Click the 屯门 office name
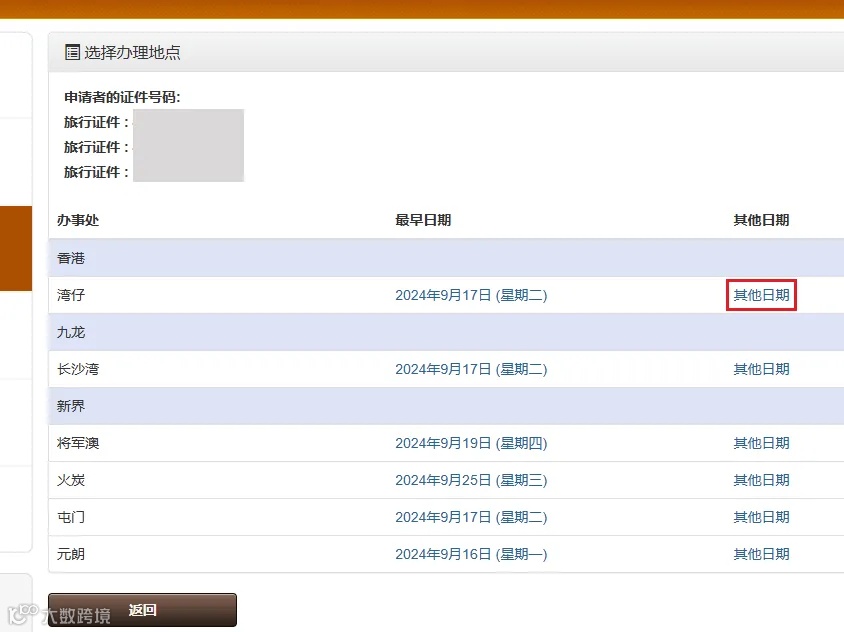The image size is (844, 632). [71, 517]
